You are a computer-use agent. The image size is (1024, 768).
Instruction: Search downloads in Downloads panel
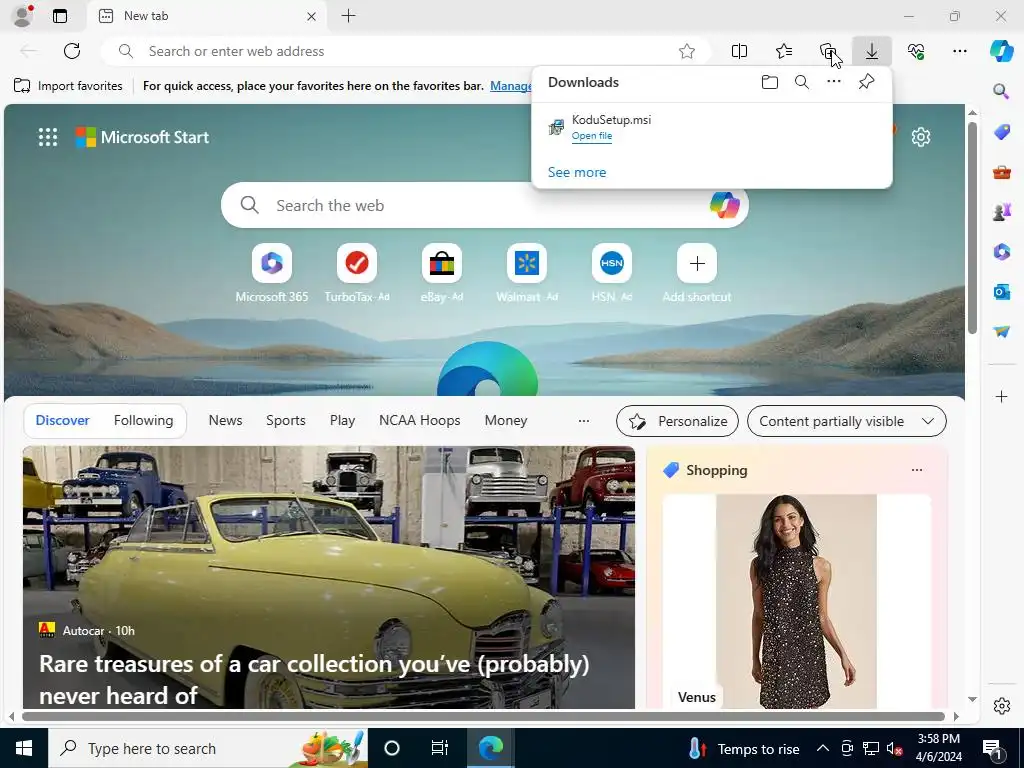click(802, 82)
